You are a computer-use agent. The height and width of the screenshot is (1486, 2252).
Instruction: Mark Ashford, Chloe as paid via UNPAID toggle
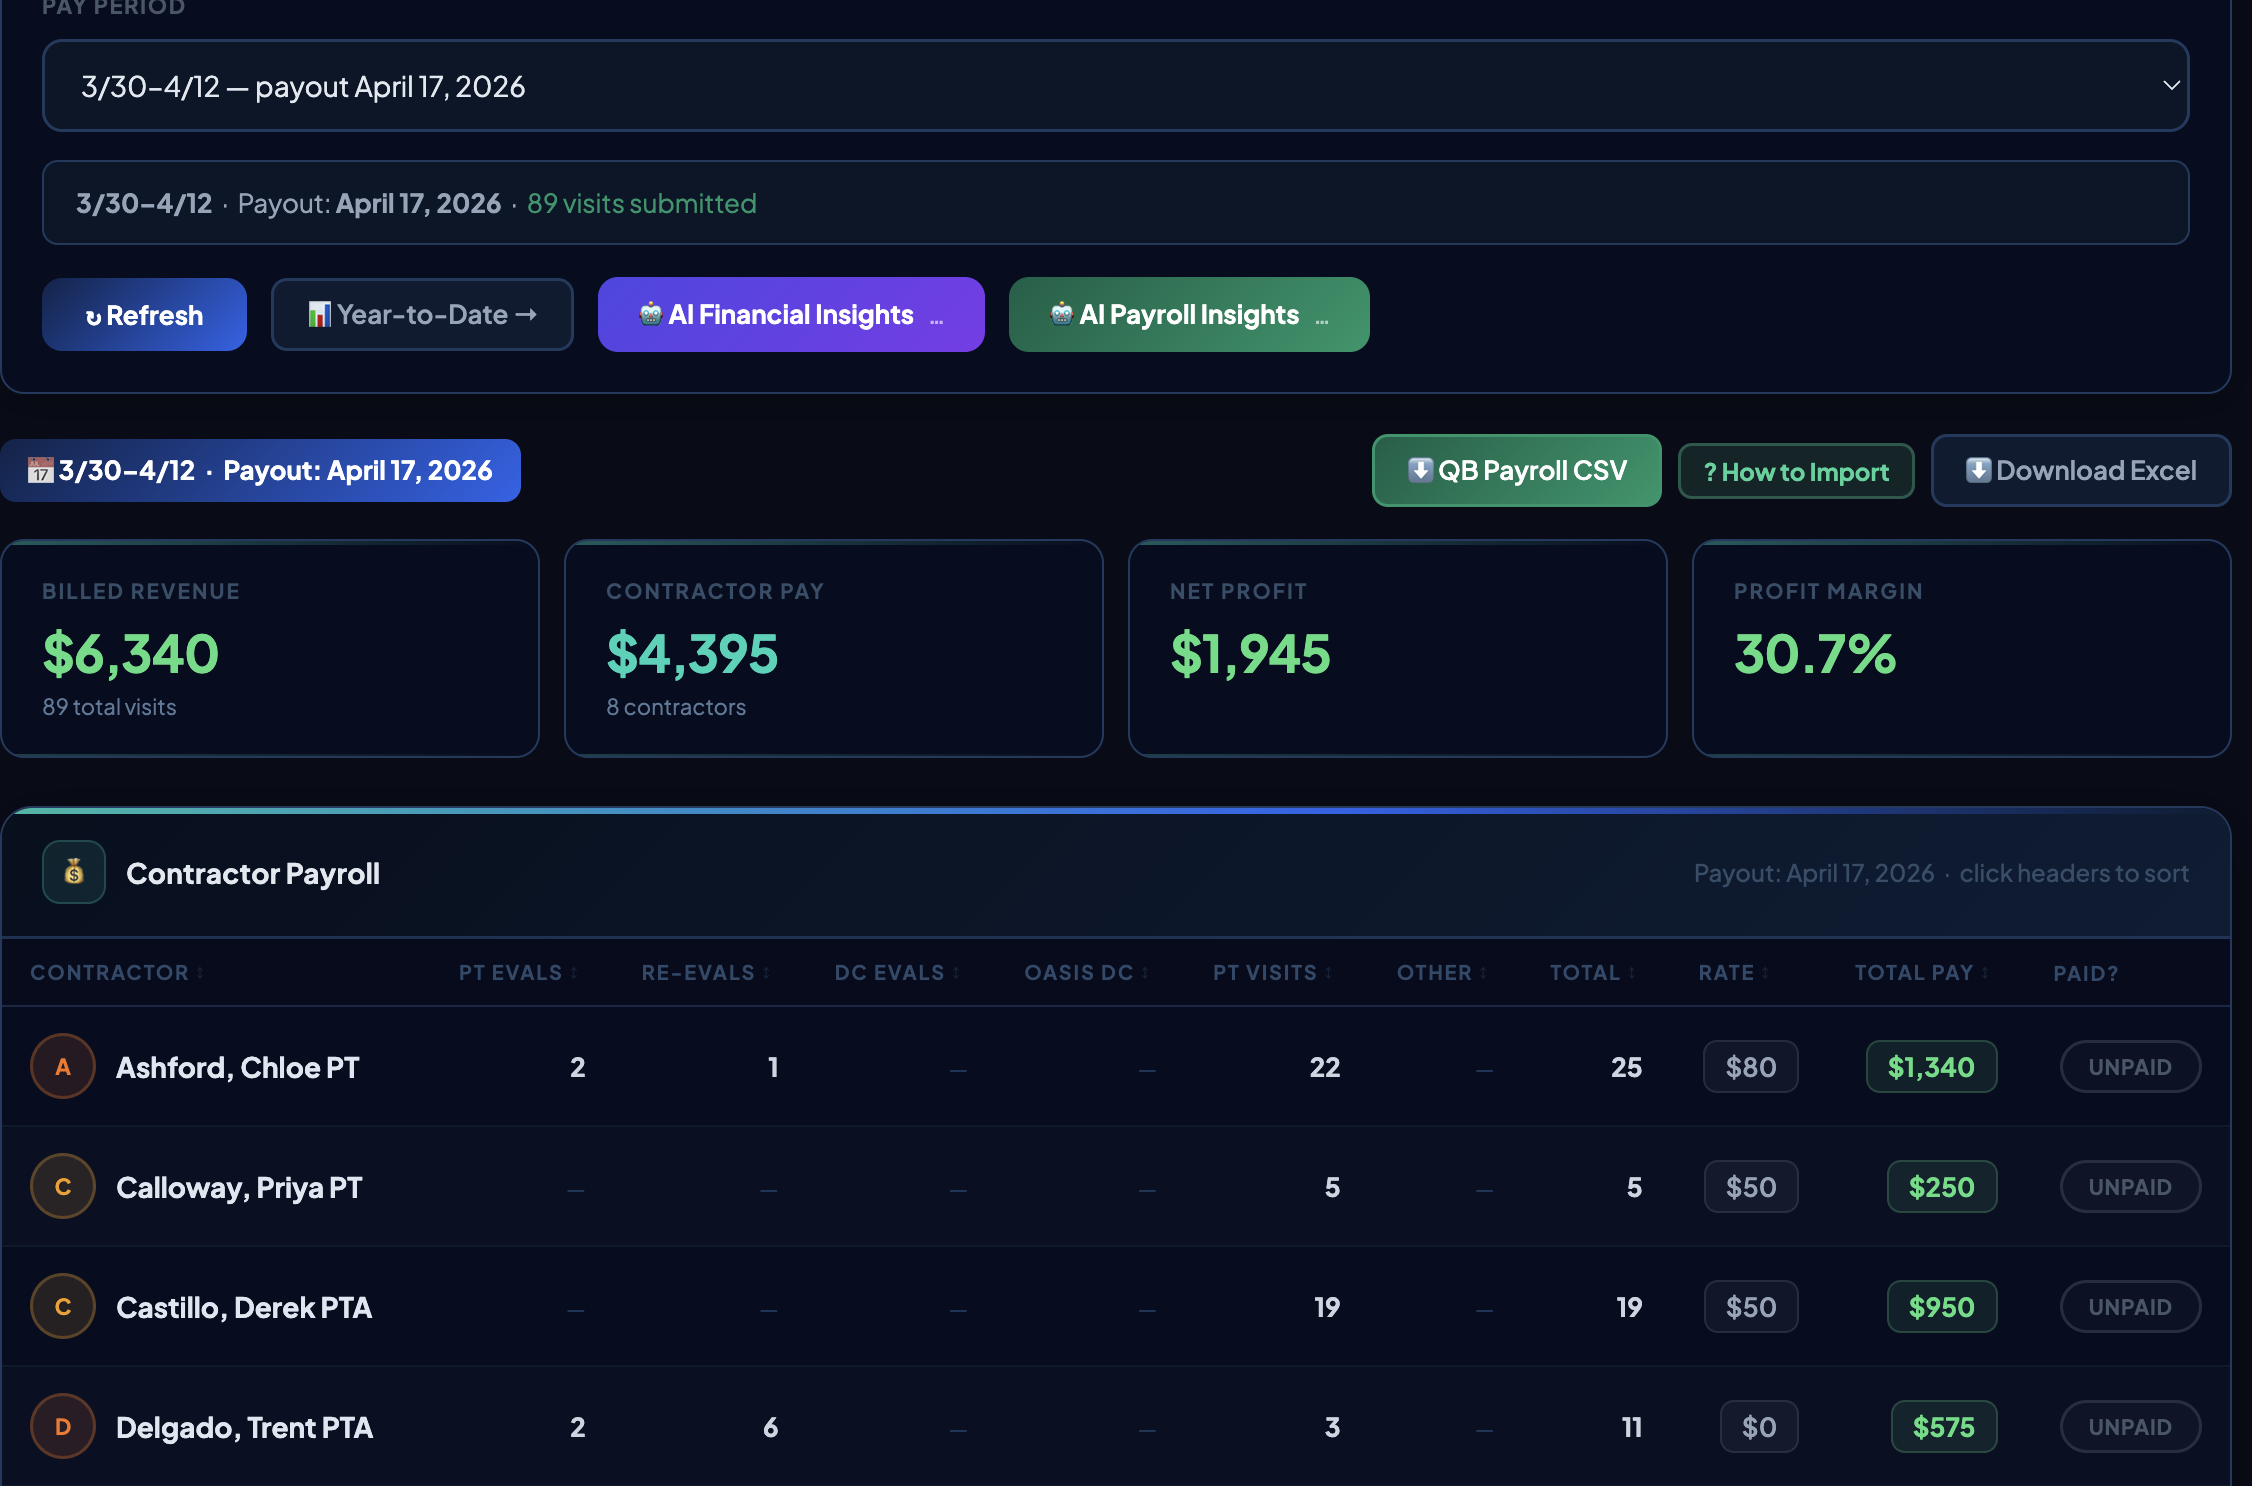2130,1066
